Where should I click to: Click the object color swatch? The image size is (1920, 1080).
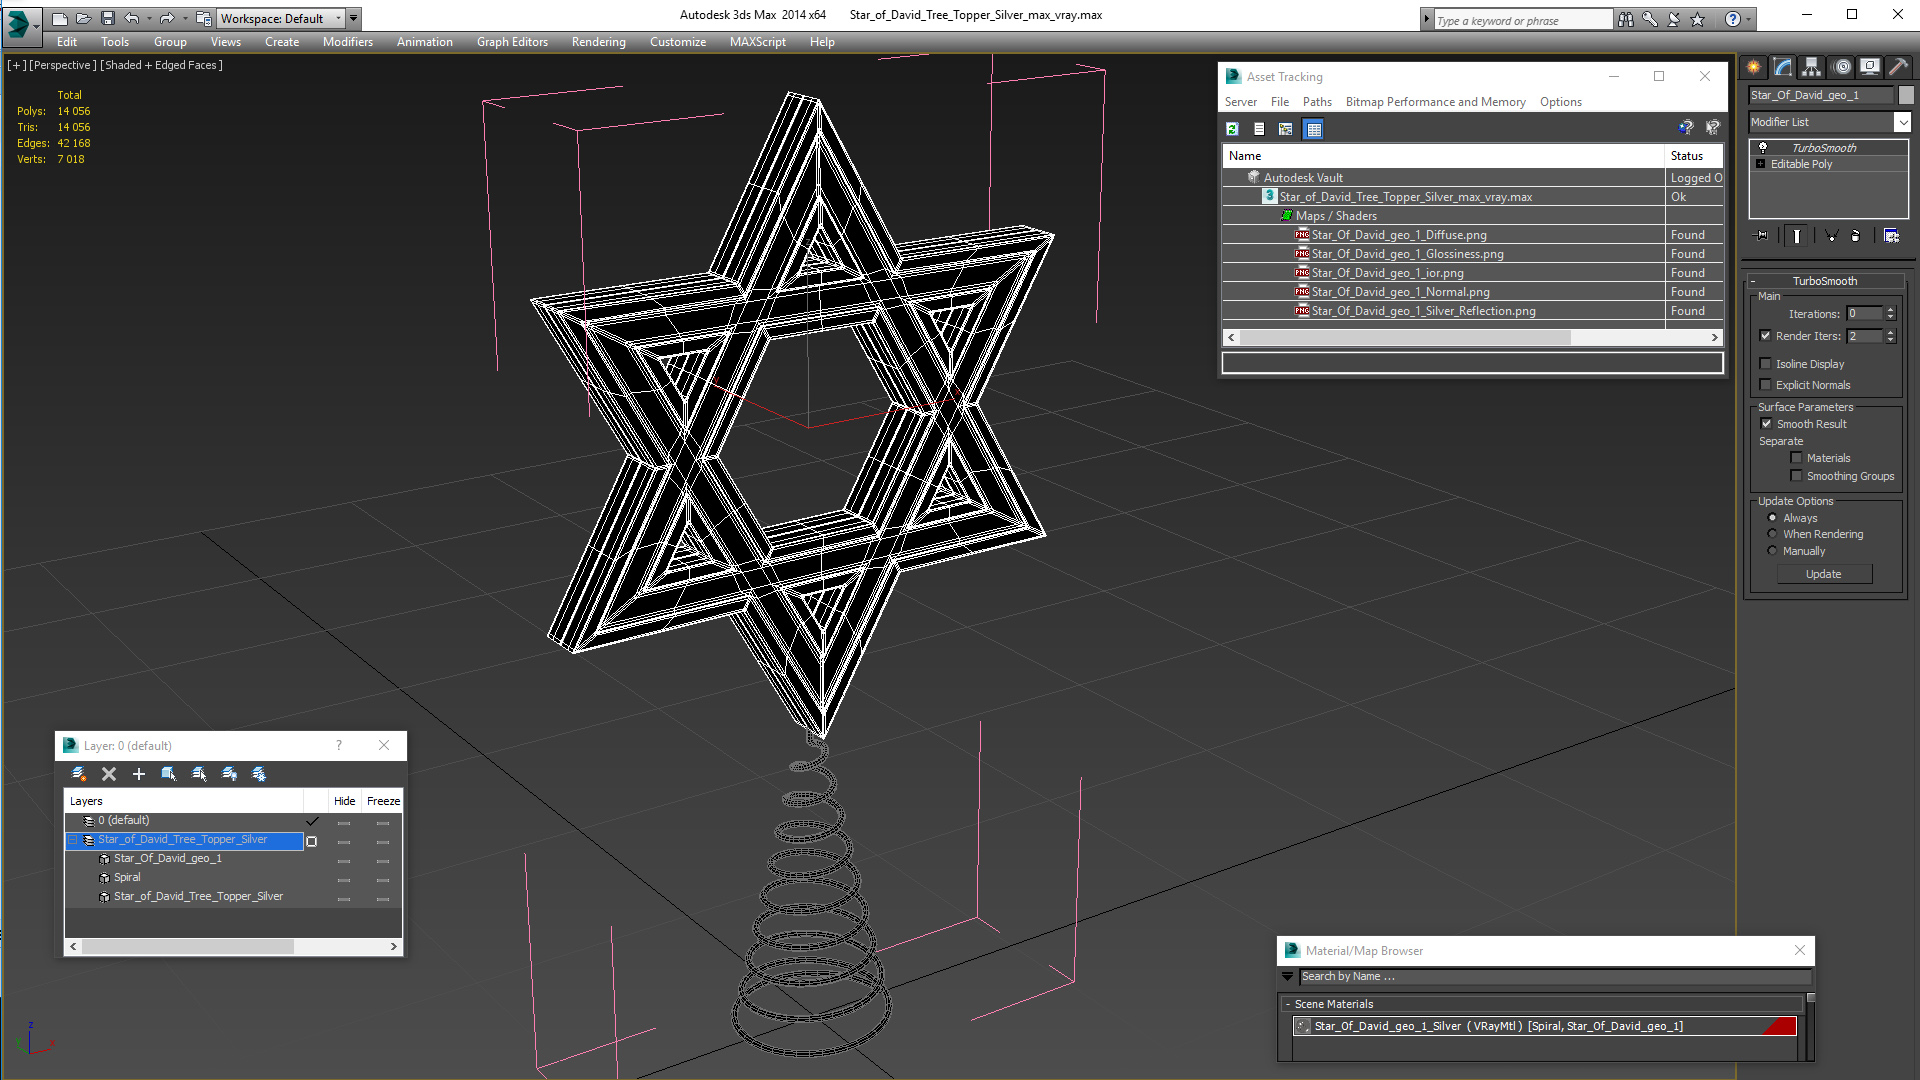pyautogui.click(x=1906, y=95)
